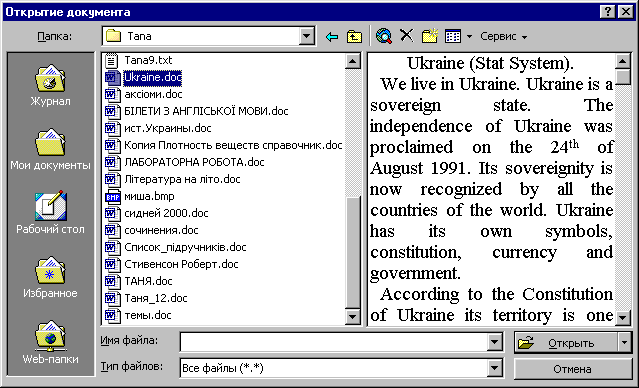
Task: Open the Мои документы shortcut
Action: (50, 149)
